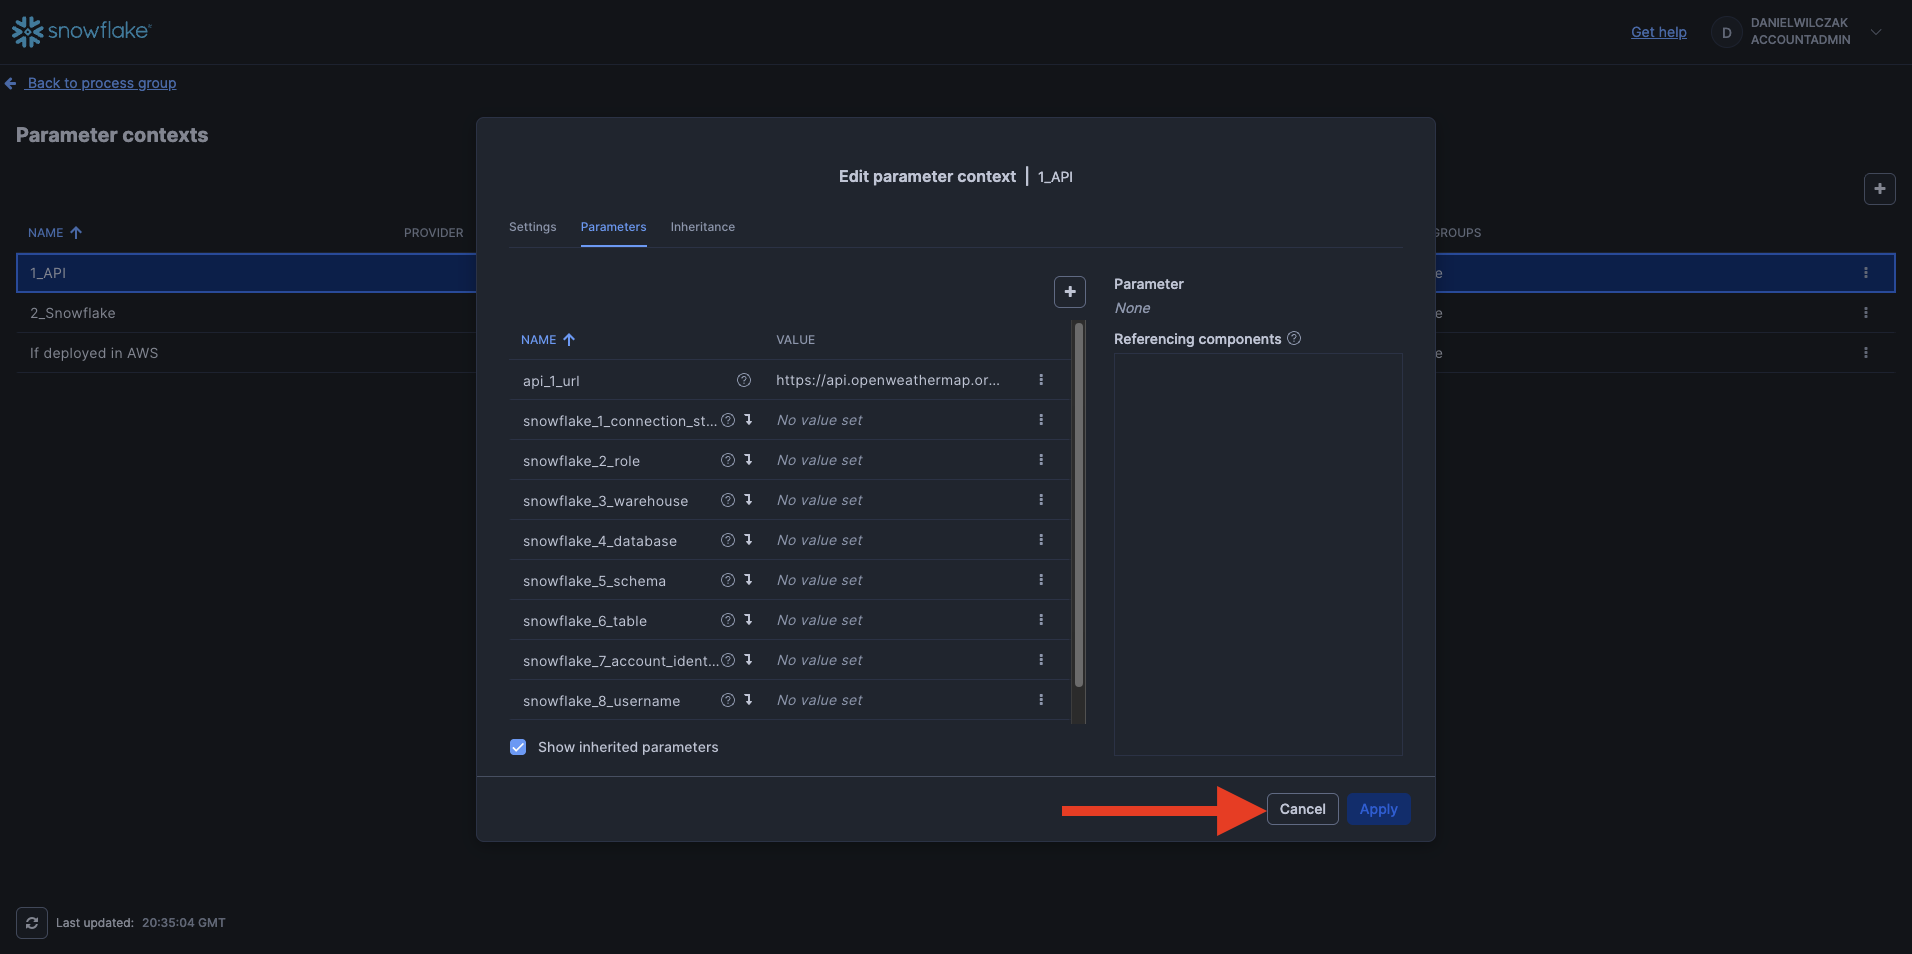Click the refresh icon near Last updated

(x=32, y=923)
